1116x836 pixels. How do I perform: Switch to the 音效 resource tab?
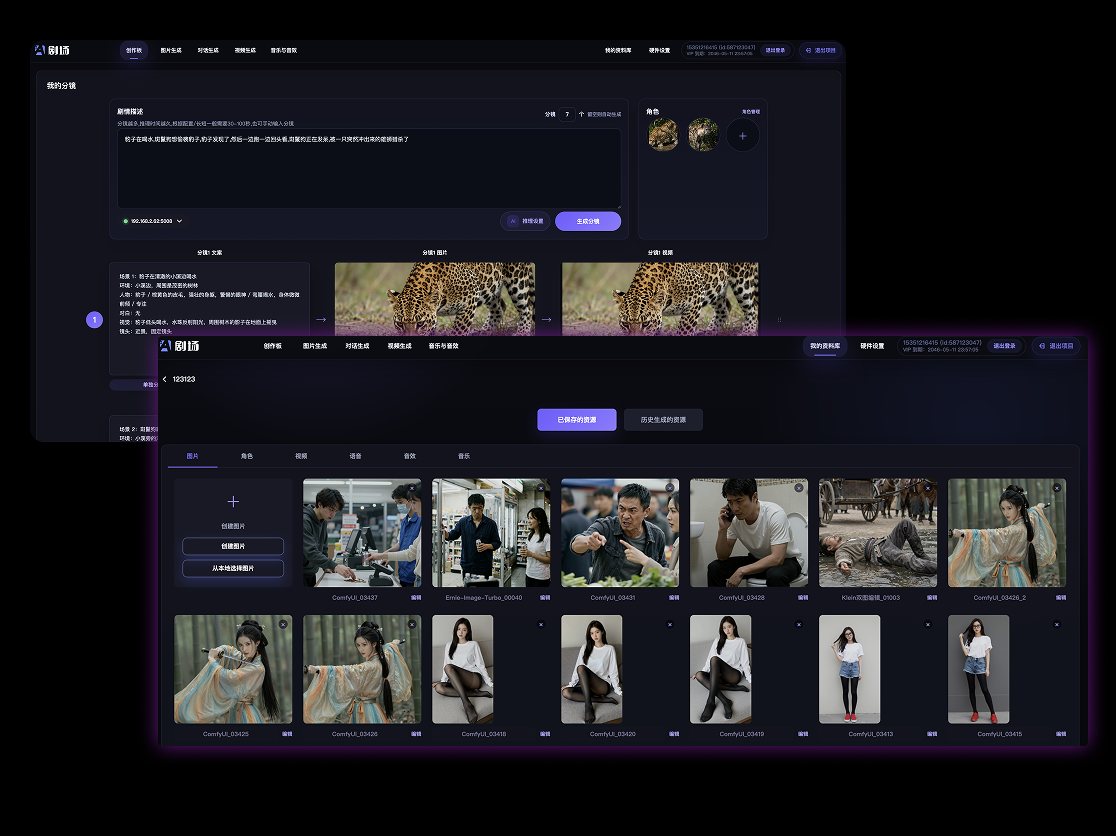tap(410, 456)
